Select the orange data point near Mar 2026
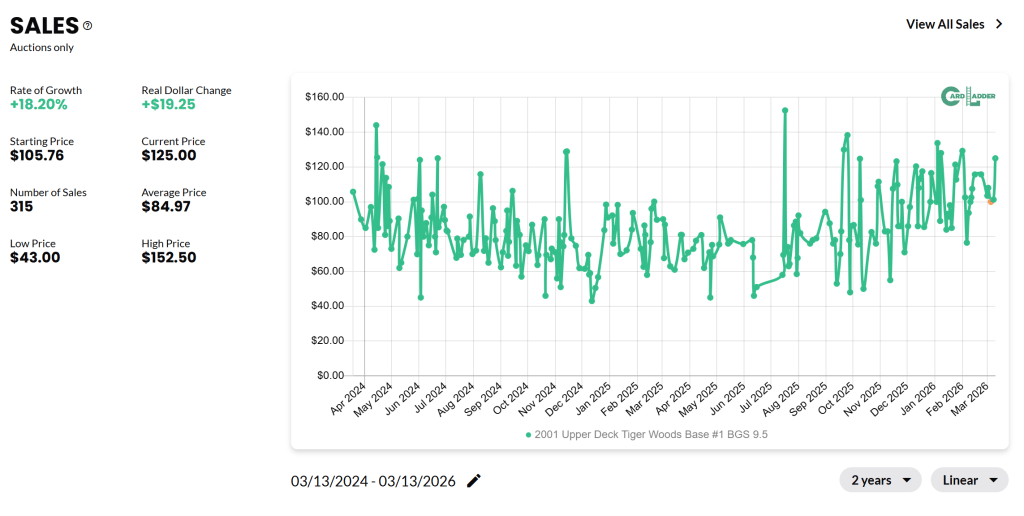 [990, 202]
